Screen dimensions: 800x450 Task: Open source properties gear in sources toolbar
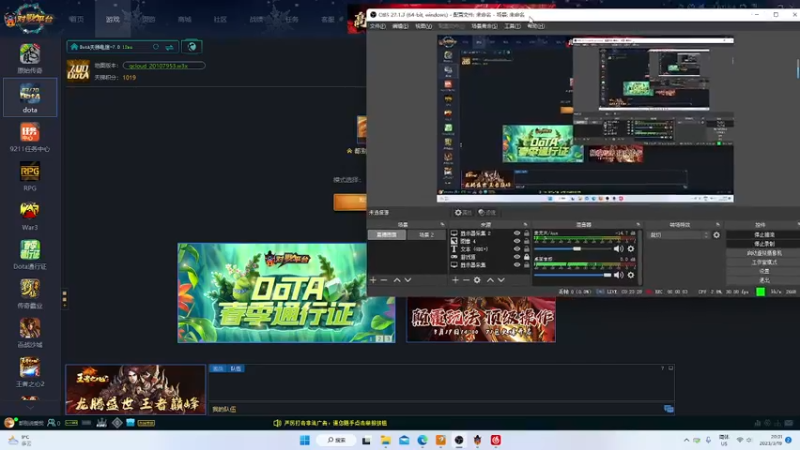(477, 280)
